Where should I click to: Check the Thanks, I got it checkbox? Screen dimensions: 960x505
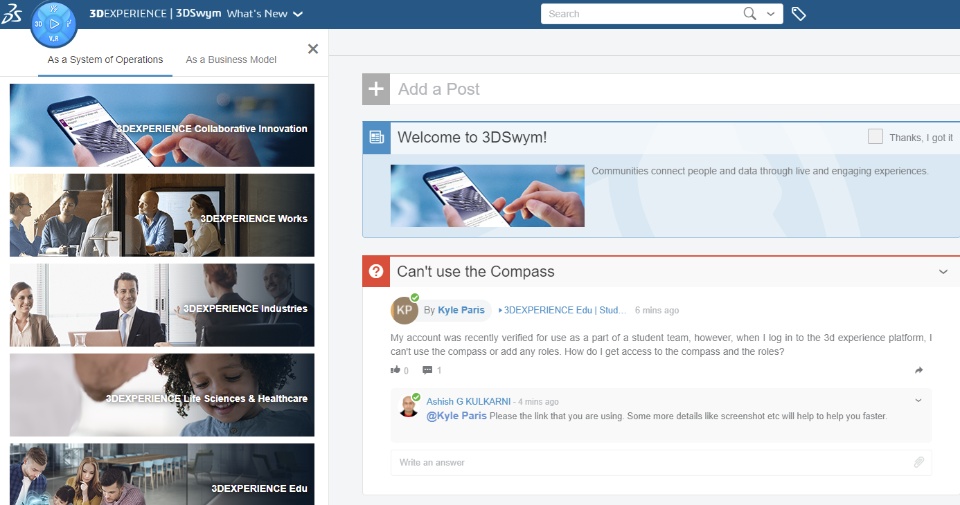876,137
